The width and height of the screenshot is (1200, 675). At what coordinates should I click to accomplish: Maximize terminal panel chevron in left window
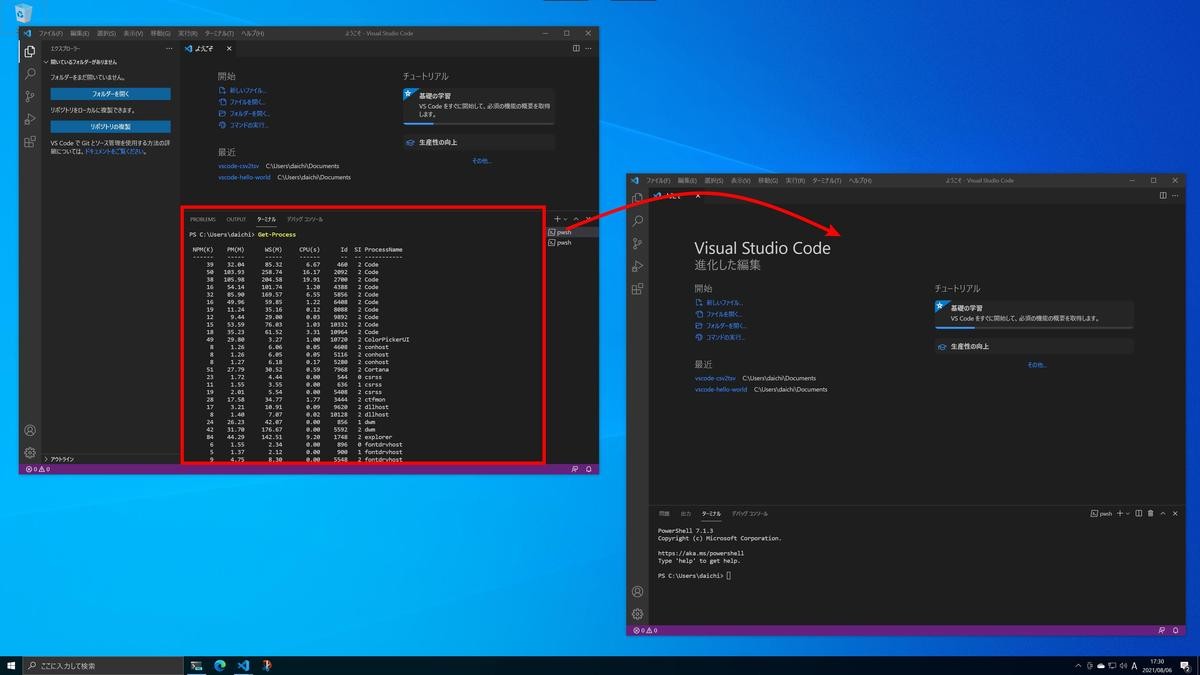(x=576, y=219)
